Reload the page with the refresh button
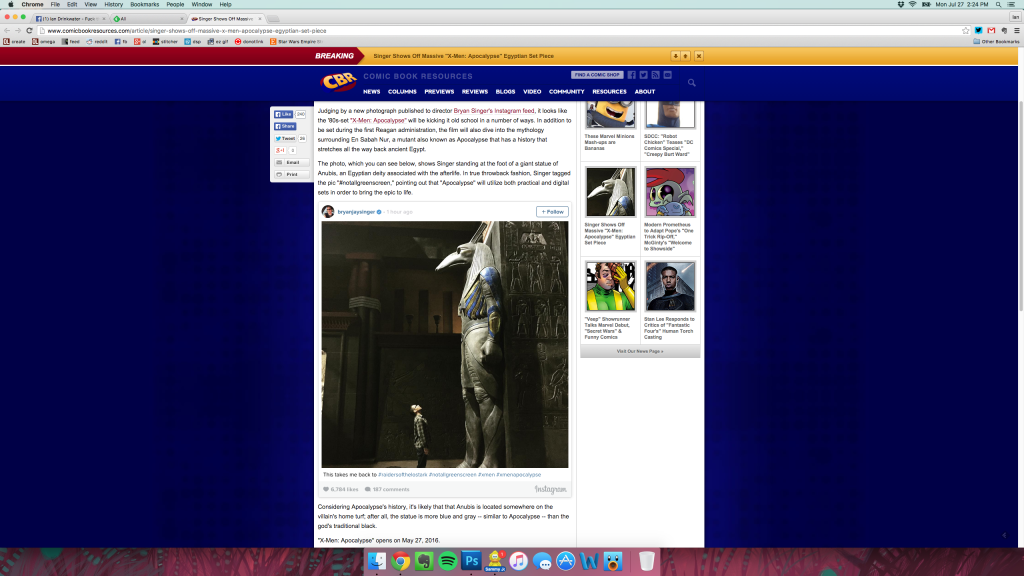 [29, 31]
